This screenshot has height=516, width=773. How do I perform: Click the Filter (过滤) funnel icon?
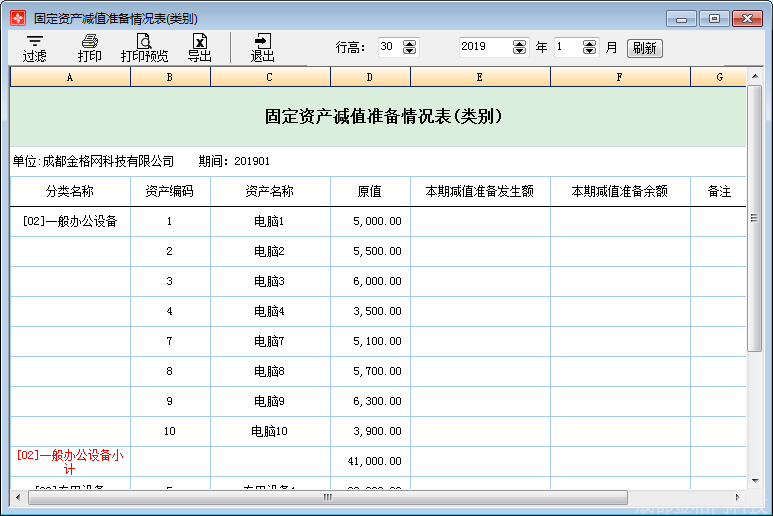click(x=35, y=41)
